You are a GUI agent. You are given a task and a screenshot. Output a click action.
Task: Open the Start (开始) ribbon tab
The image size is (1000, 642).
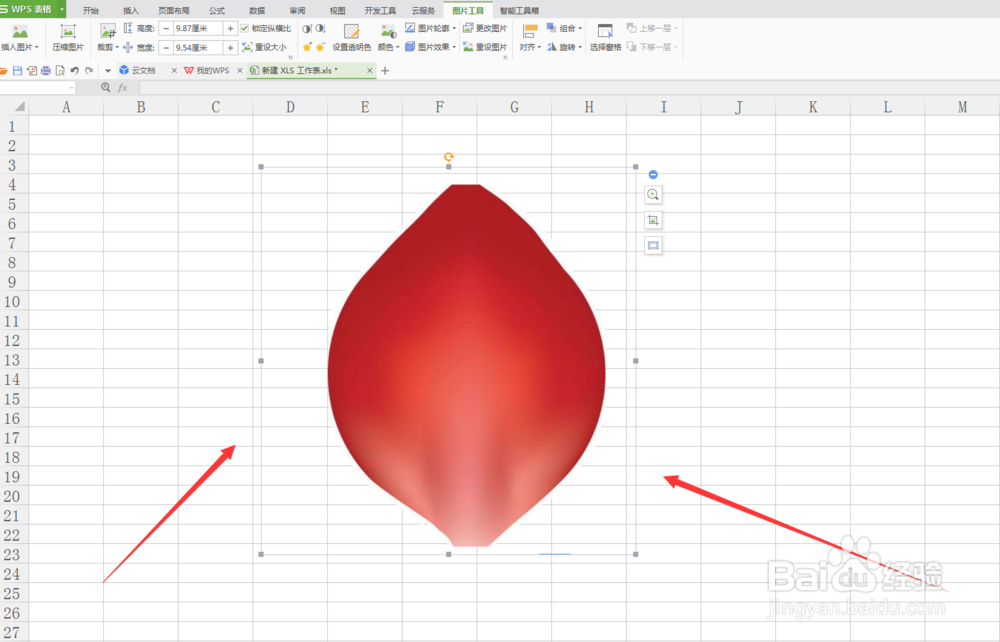point(91,10)
